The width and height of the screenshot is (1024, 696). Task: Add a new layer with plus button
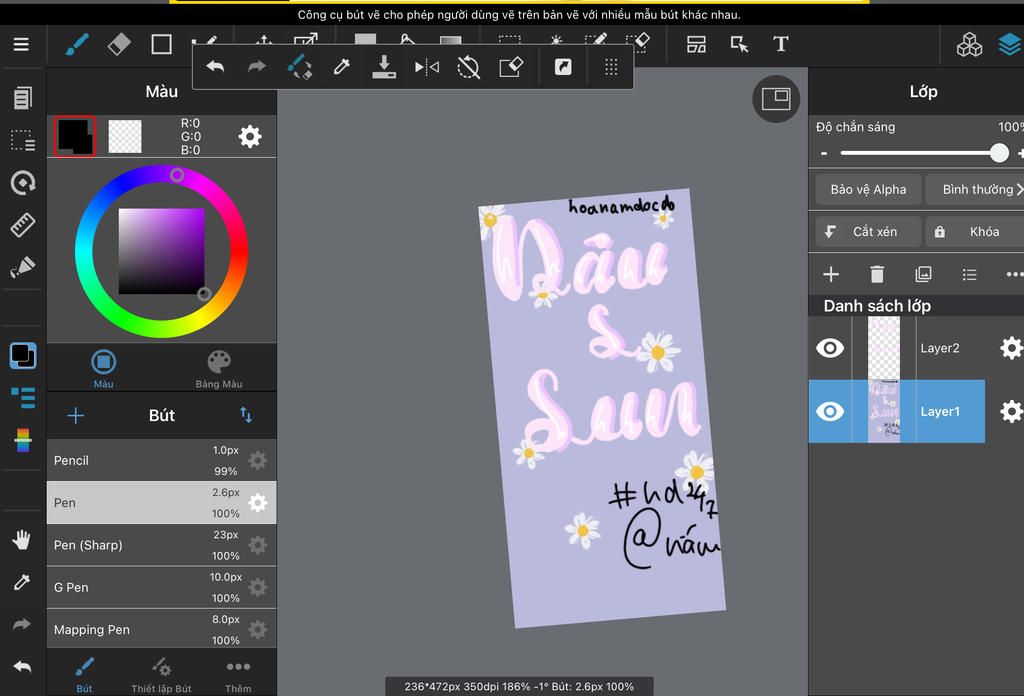point(831,274)
